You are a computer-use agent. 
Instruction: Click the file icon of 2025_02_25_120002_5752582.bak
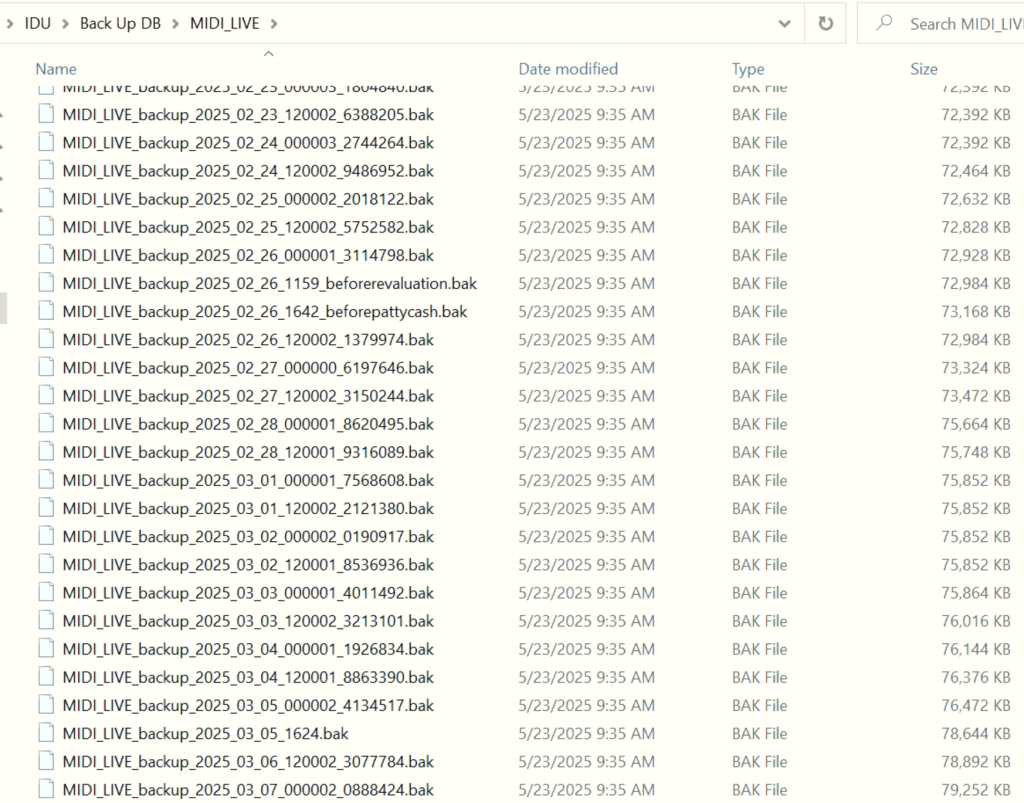(46, 227)
